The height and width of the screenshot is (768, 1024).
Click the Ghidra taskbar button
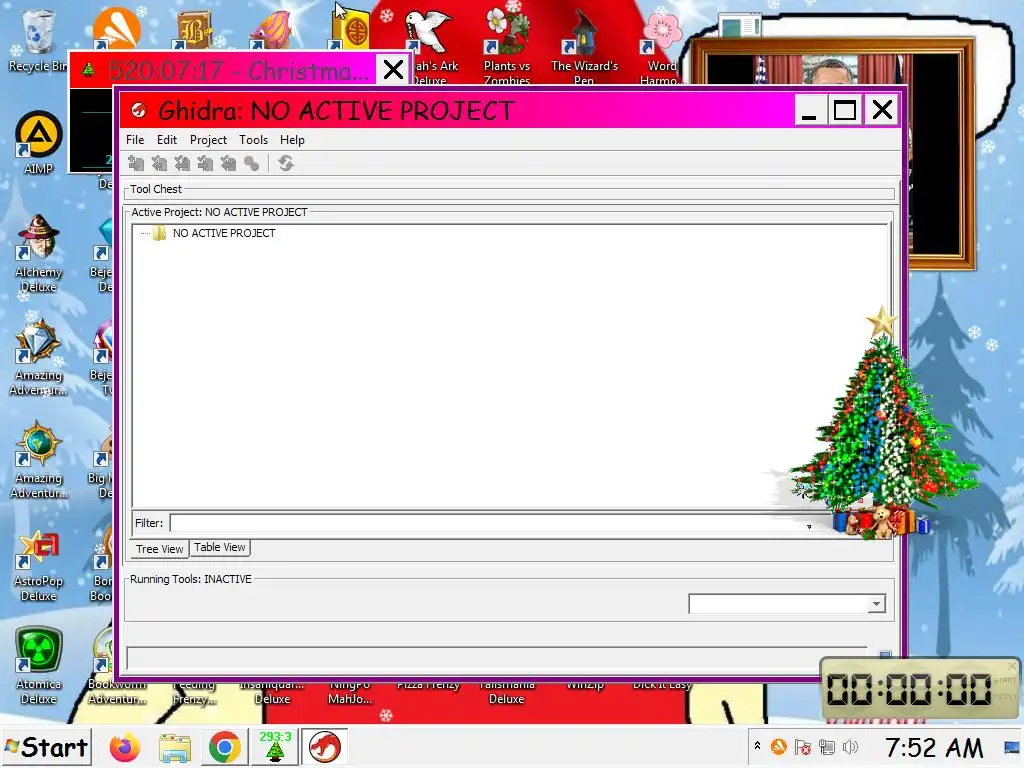coord(325,746)
